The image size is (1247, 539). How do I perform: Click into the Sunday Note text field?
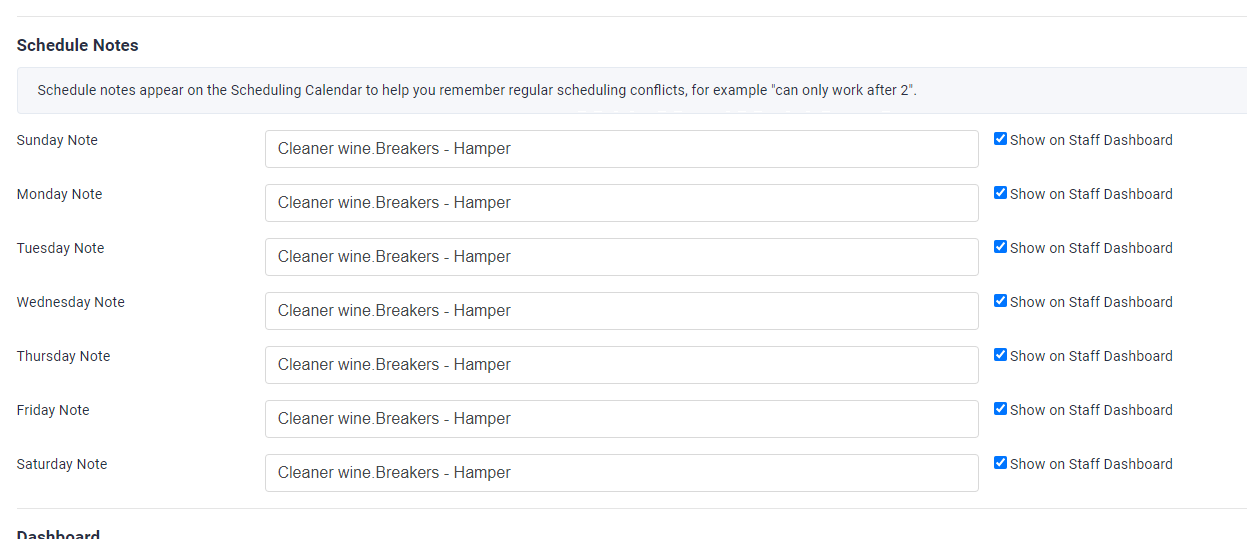[621, 149]
